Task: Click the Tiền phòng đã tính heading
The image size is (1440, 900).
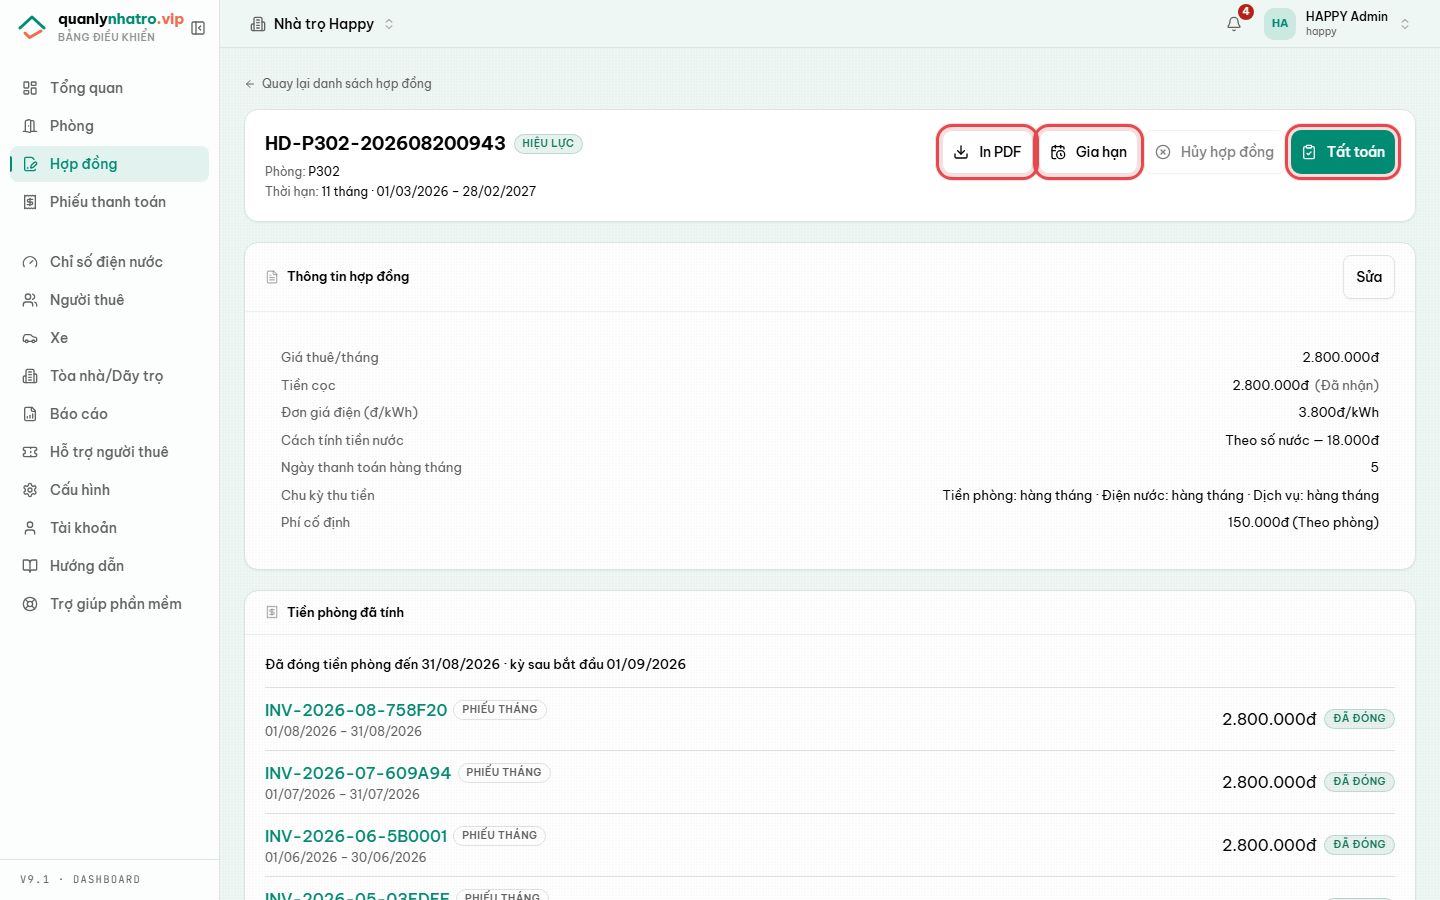Action: [x=345, y=613]
